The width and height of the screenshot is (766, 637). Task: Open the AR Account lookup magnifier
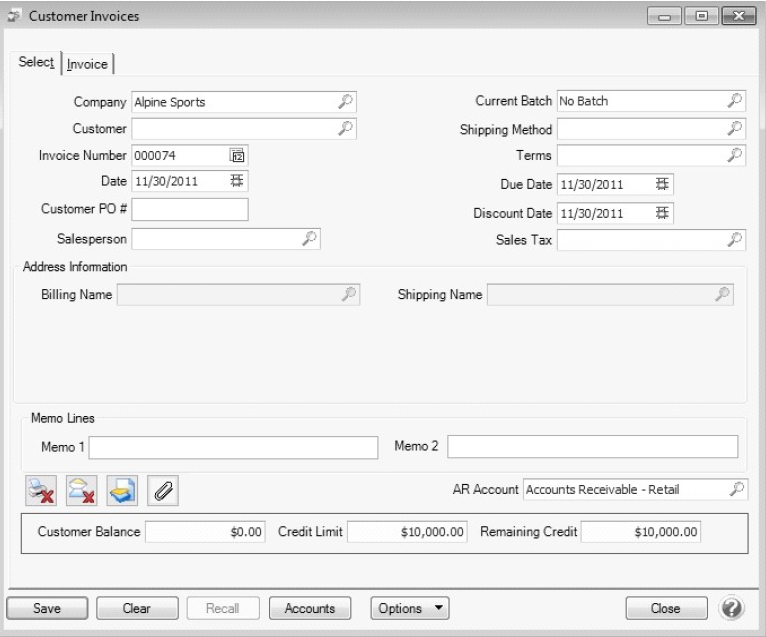[x=735, y=489]
